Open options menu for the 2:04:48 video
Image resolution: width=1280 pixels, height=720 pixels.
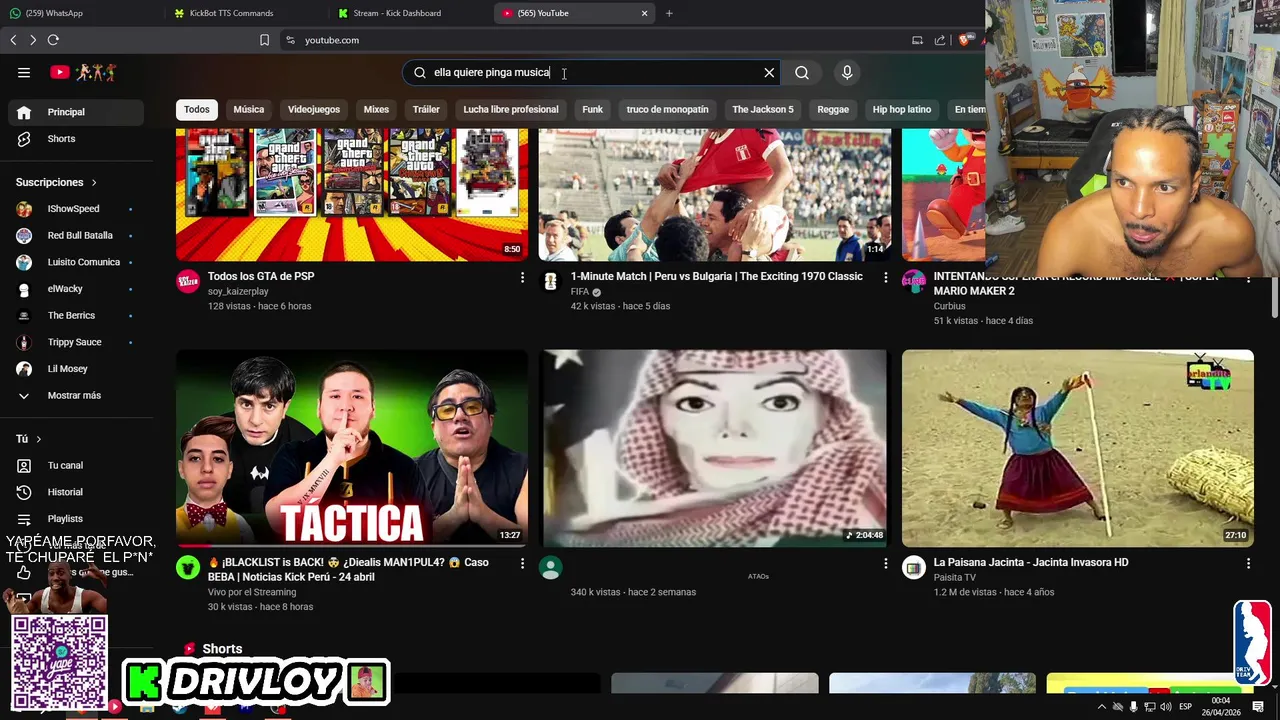pos(885,563)
